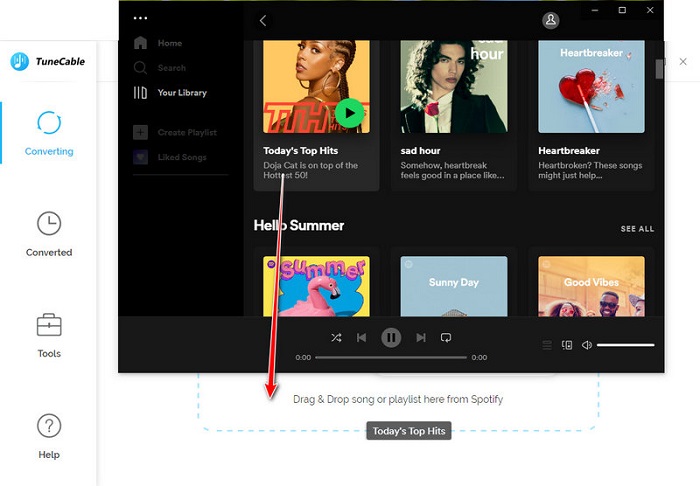Open the connect to device icon

[x=567, y=345]
